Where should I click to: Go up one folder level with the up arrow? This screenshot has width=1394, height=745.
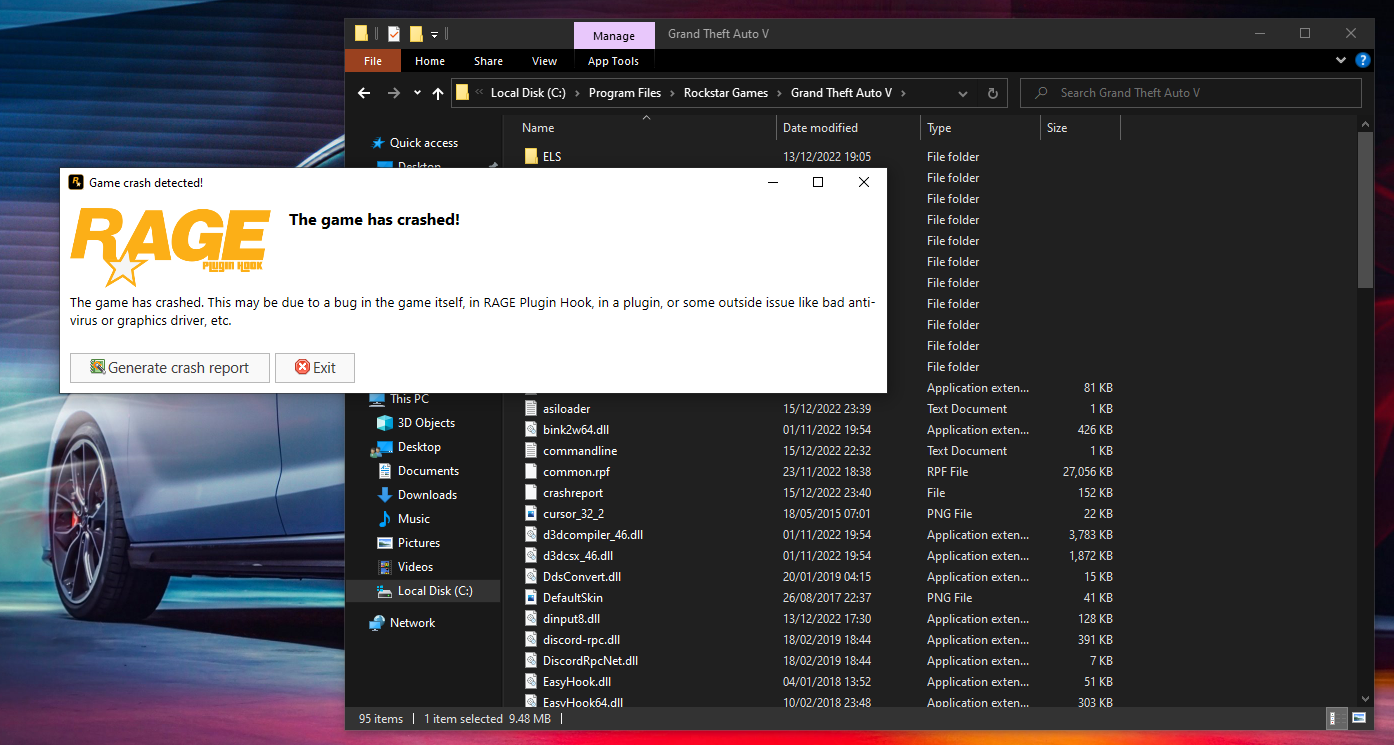438,93
